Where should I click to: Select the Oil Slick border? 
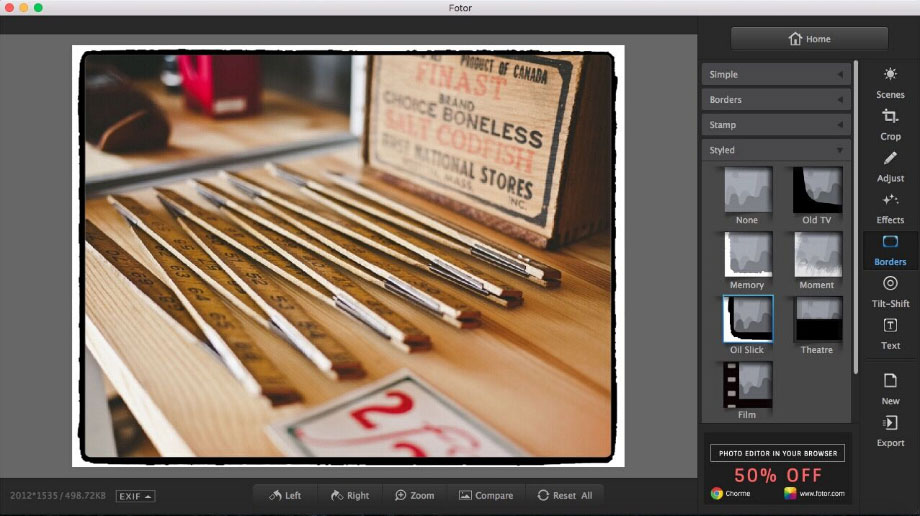pos(748,319)
